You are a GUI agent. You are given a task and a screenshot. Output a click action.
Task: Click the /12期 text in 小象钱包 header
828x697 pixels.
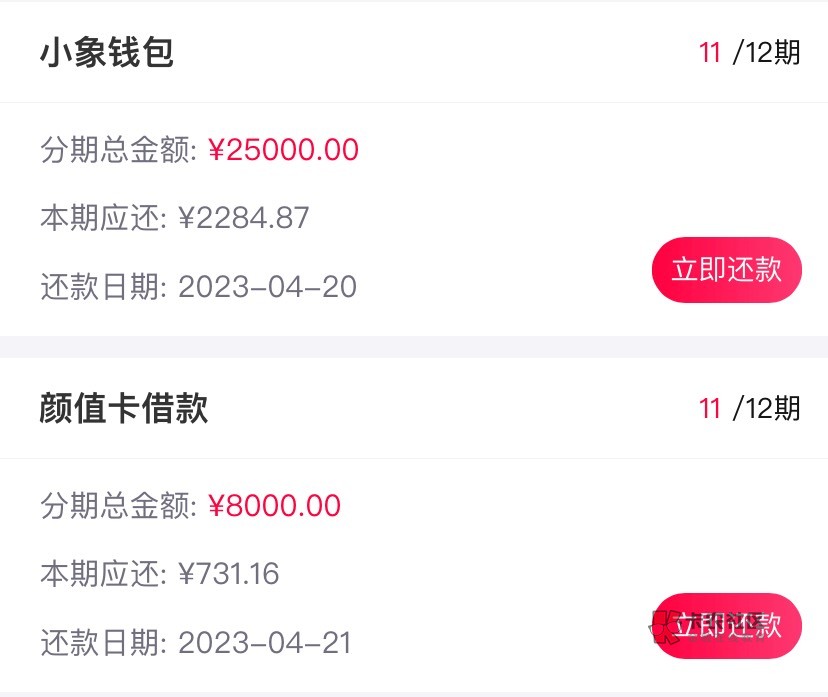767,53
